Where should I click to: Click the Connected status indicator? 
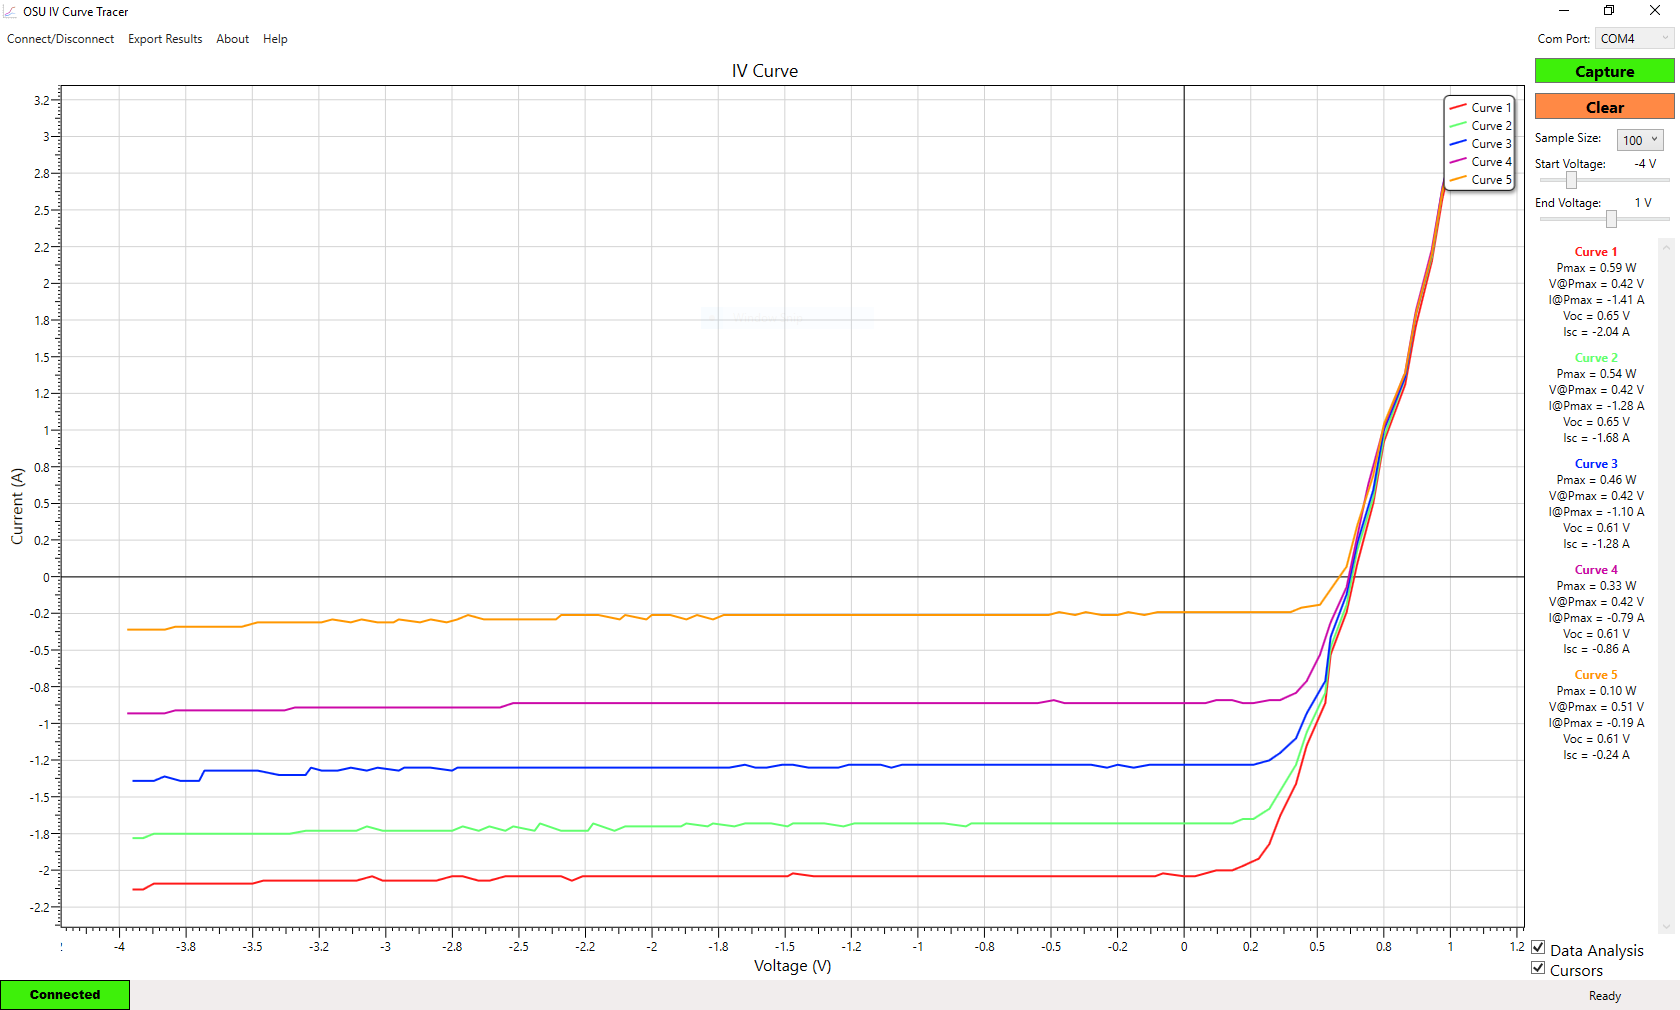[x=64, y=994]
